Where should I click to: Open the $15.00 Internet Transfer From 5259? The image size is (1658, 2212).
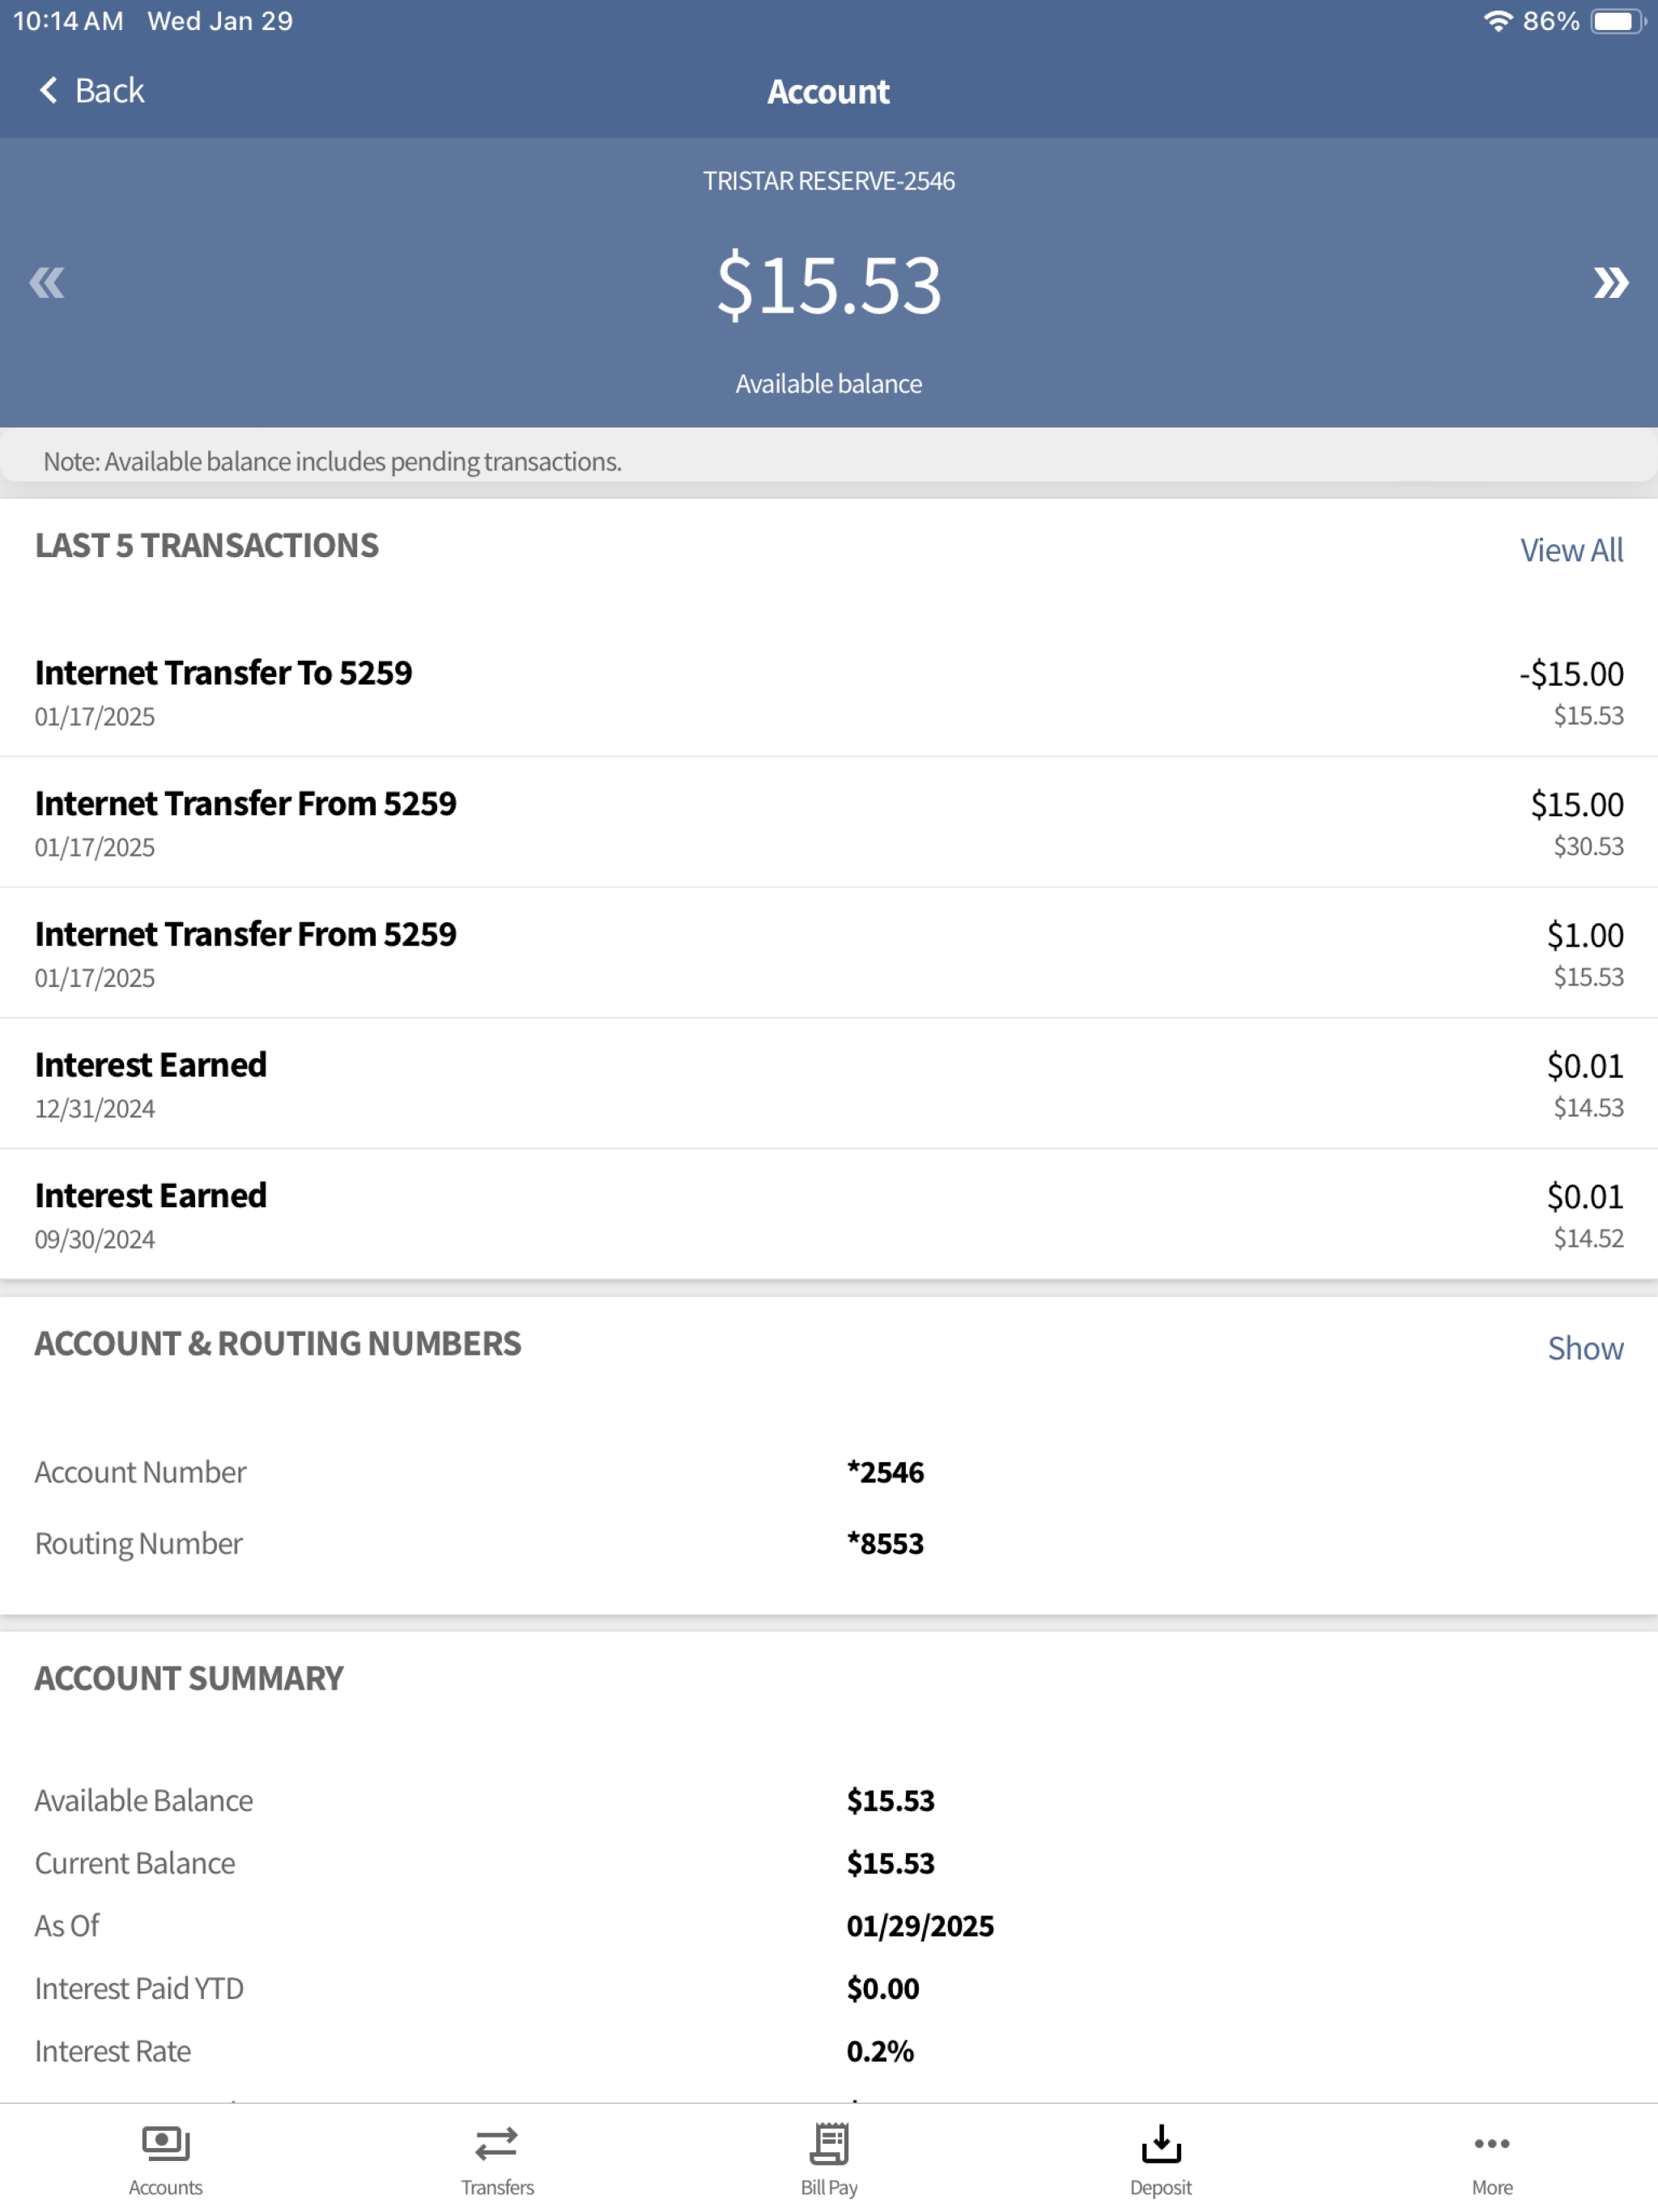(829, 822)
